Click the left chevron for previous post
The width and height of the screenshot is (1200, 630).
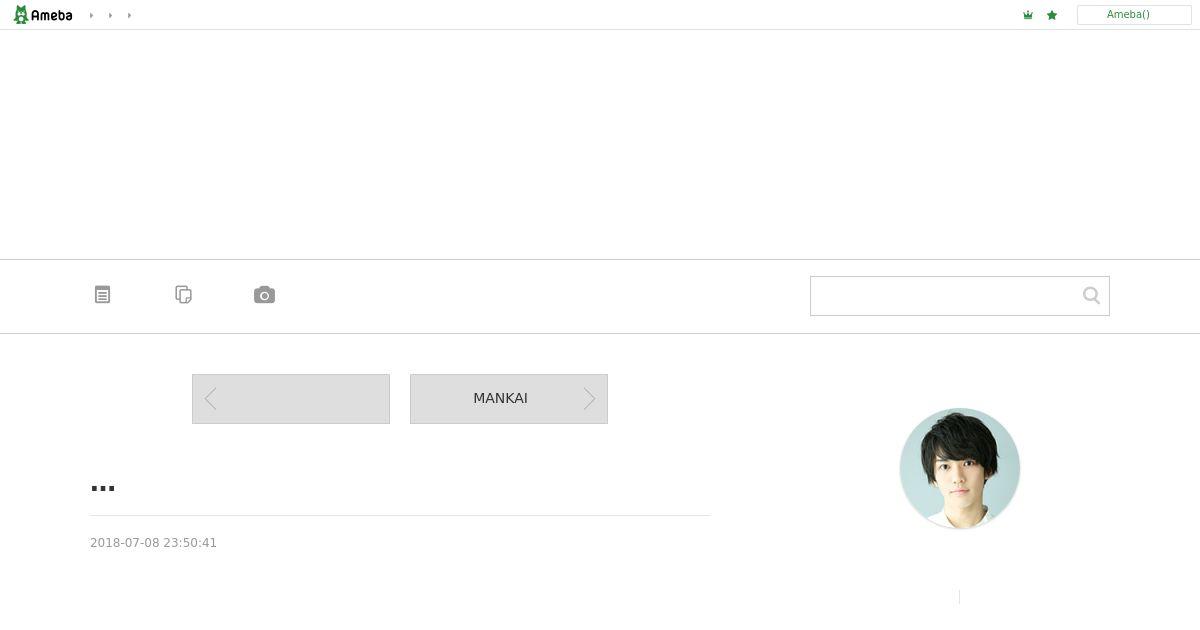tap(210, 399)
